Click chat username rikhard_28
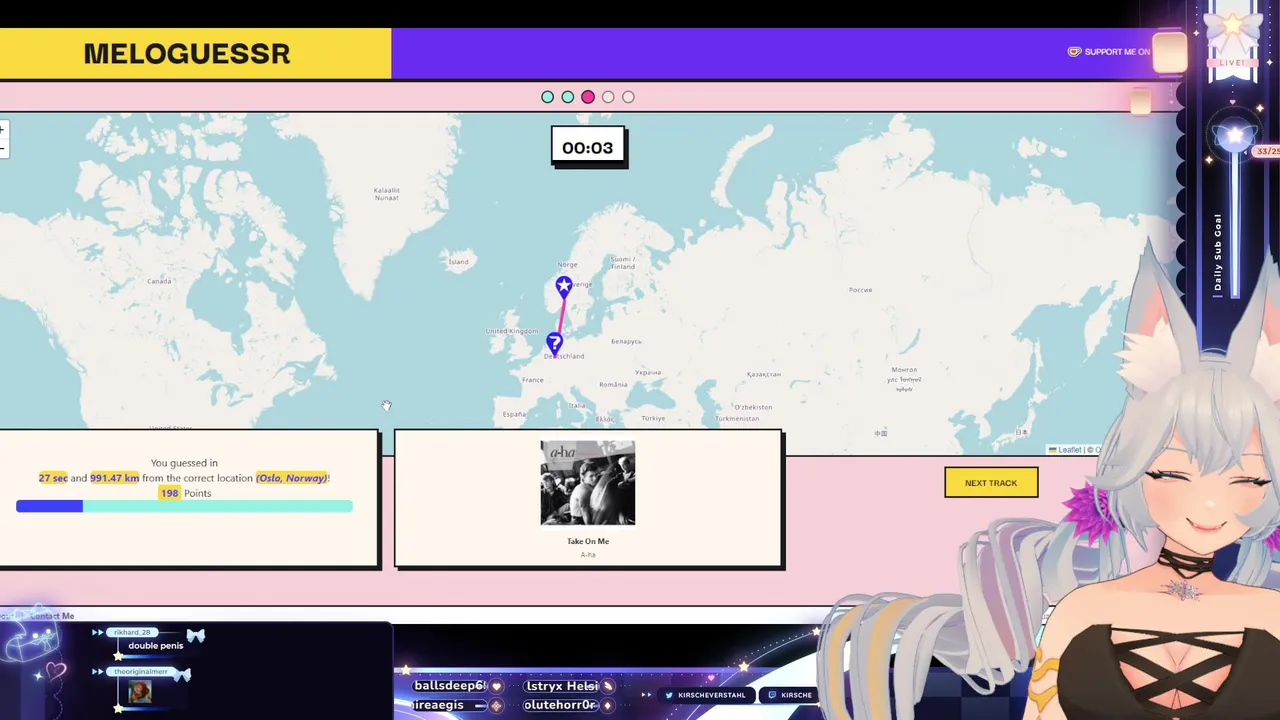1280x720 pixels. [x=132, y=633]
